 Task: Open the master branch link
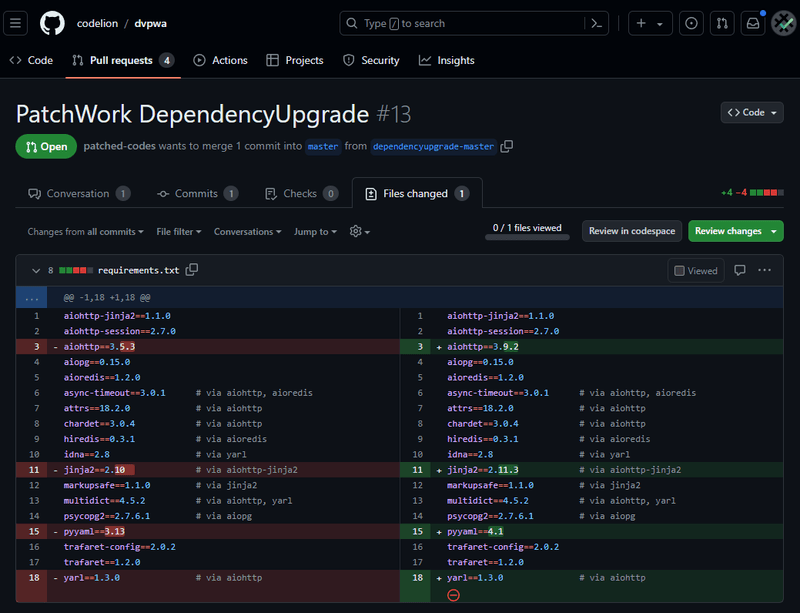[x=323, y=146]
